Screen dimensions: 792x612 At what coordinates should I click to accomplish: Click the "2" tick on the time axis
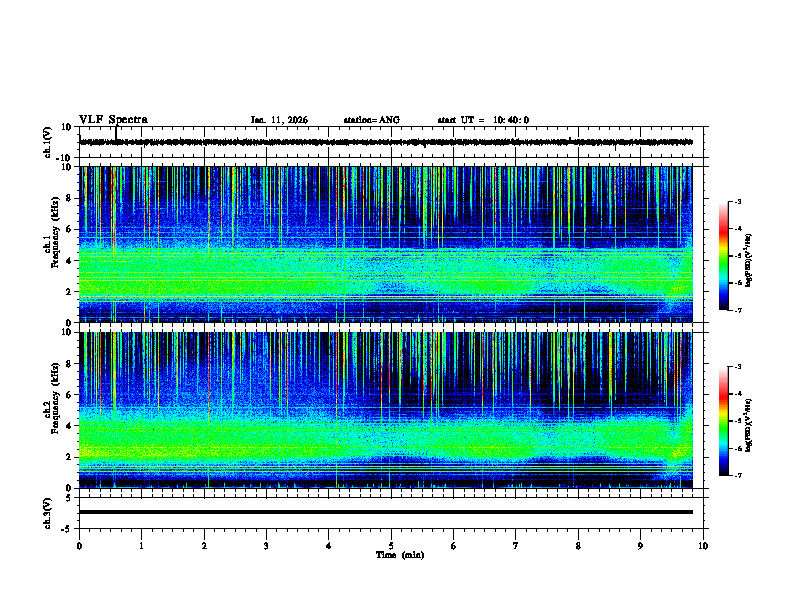[204, 546]
